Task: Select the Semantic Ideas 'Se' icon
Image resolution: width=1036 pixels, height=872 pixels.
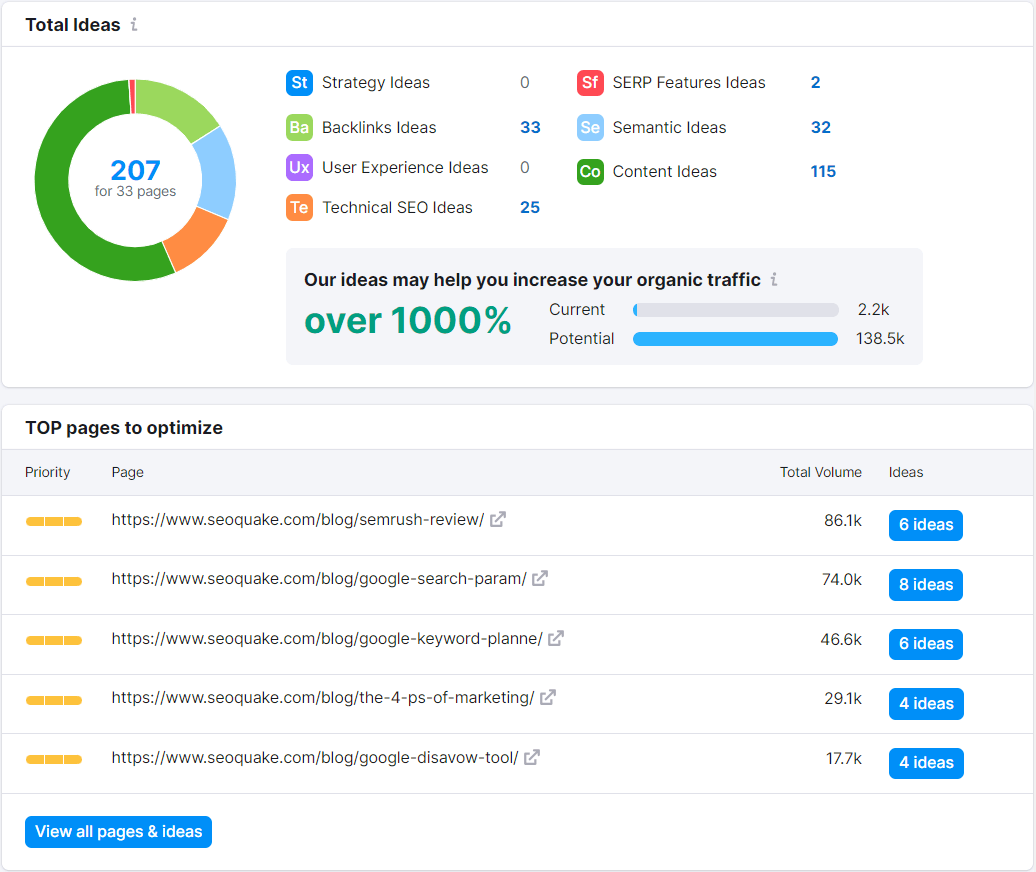Action: point(590,127)
